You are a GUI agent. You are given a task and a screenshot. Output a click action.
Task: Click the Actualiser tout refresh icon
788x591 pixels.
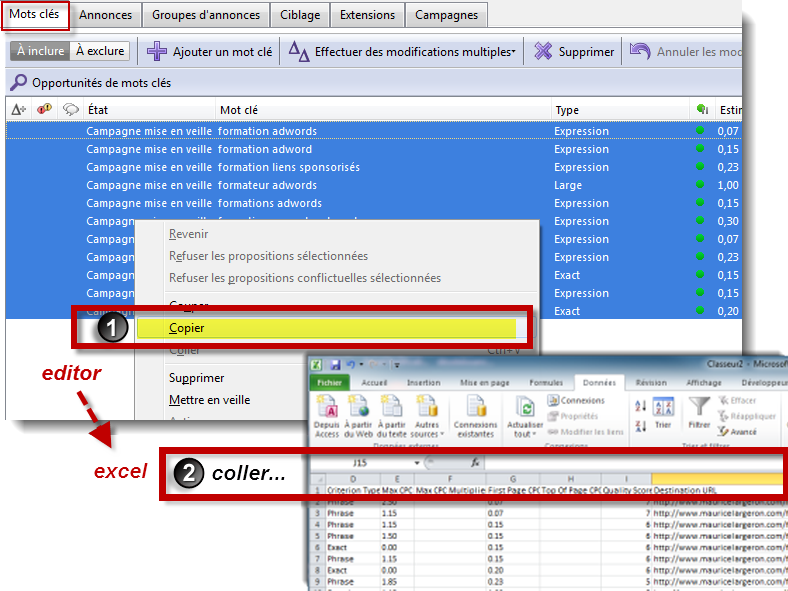pyautogui.click(x=525, y=407)
